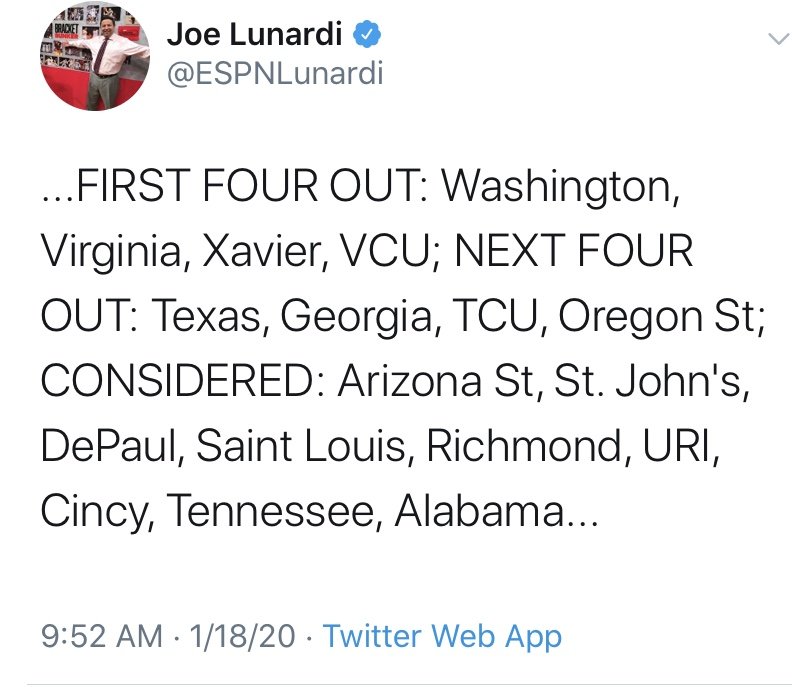Click the Bracket Bunker sign in avatar

(x=61, y=31)
